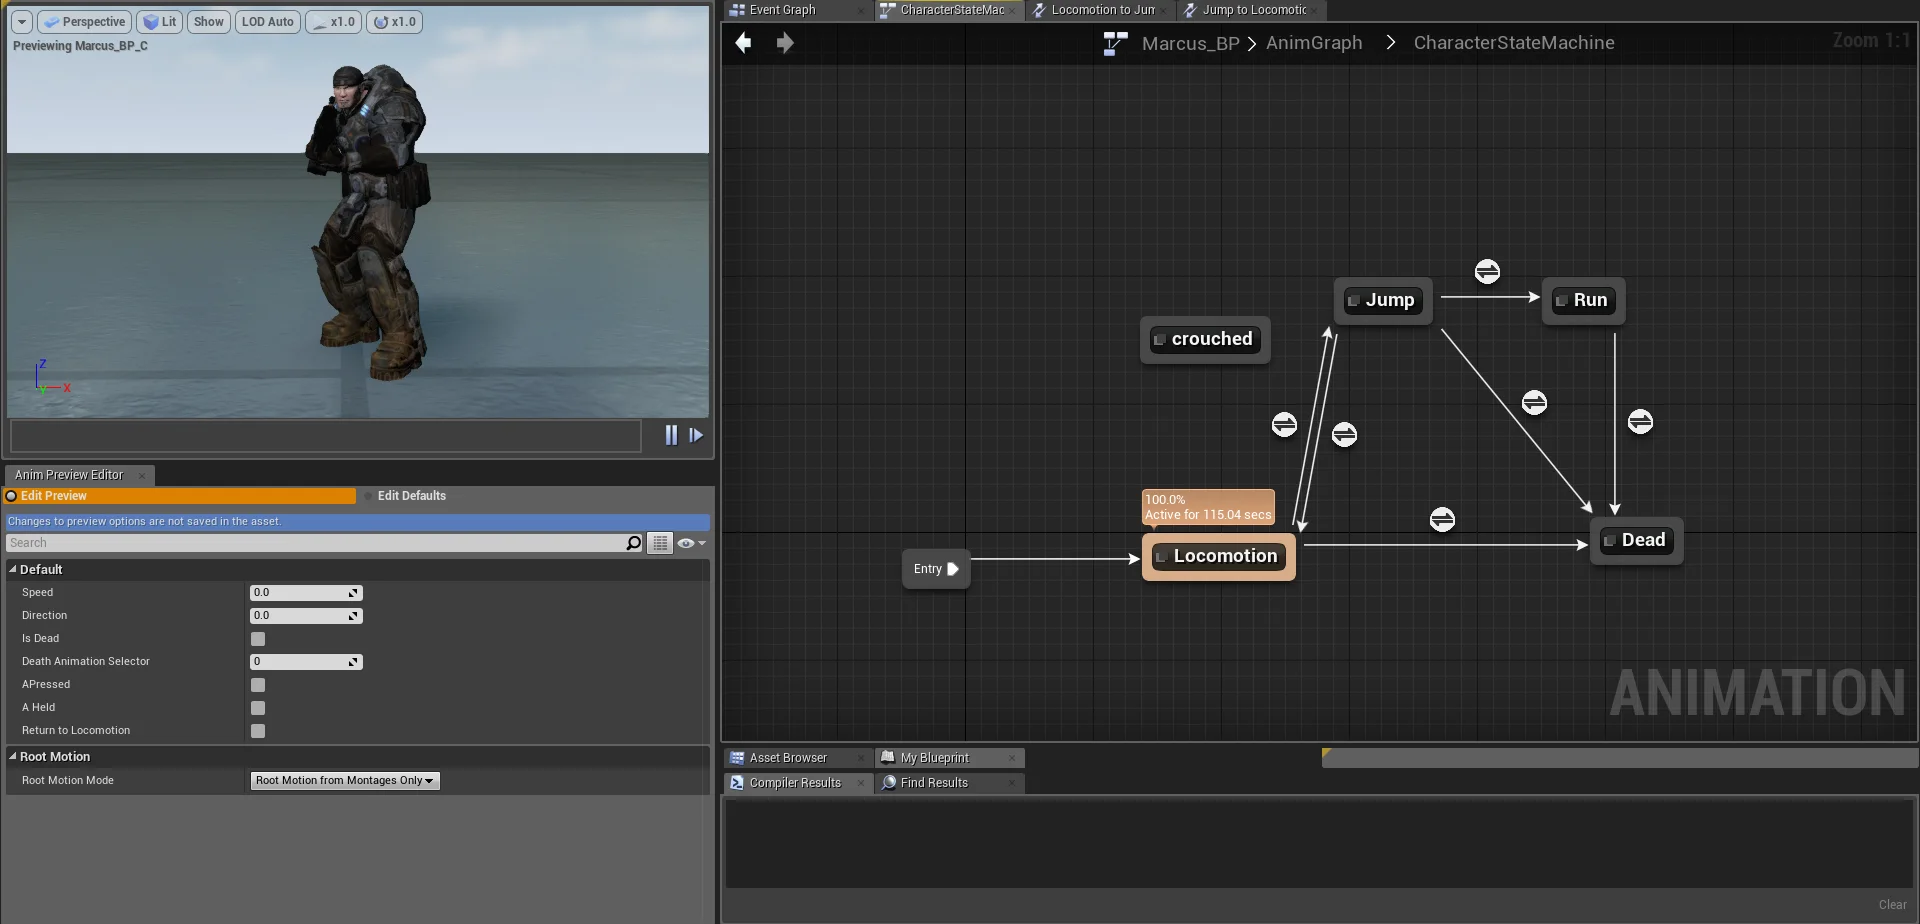The image size is (1920, 924).
Task: Click Clear in compiler results
Action: coord(1892,905)
